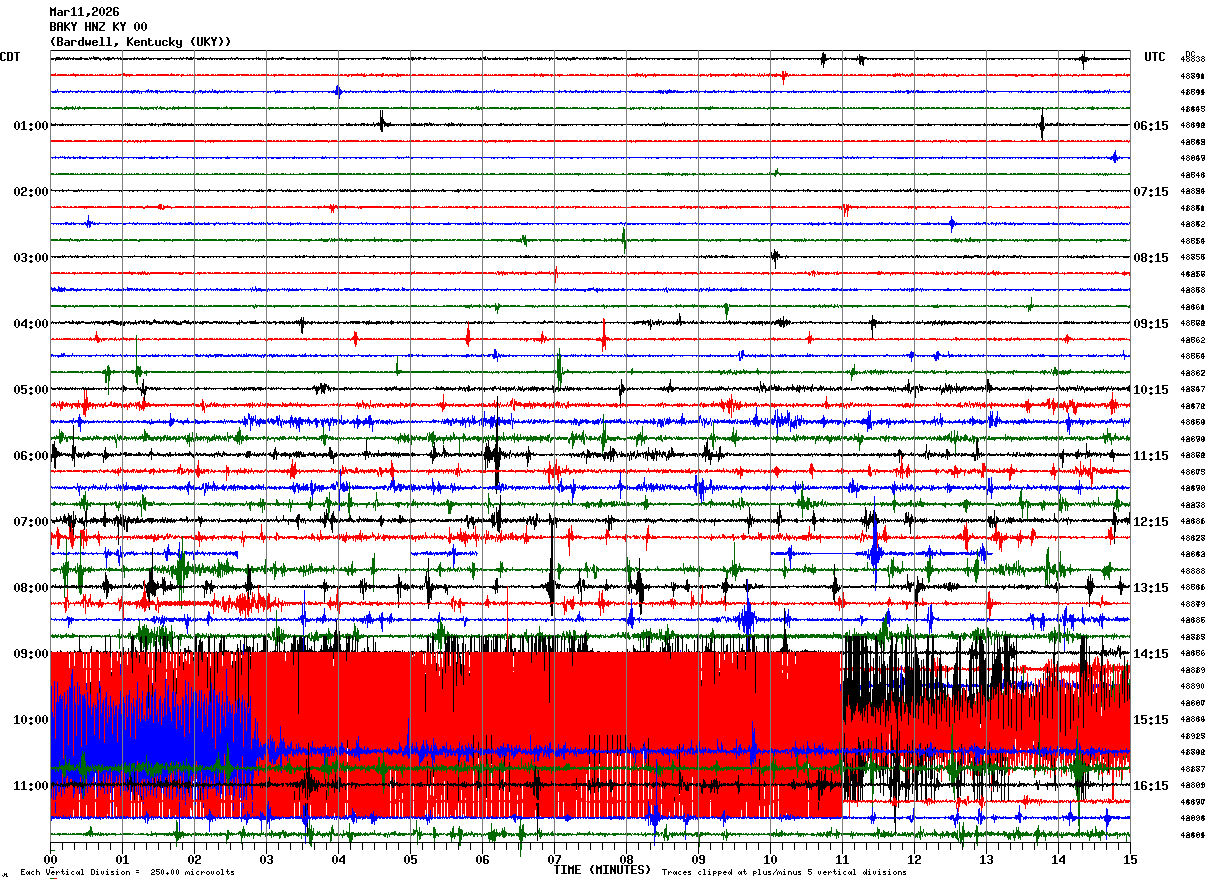Pick the 12 minute tick label
The height and width of the screenshot is (886, 1210).
[x=915, y=859]
